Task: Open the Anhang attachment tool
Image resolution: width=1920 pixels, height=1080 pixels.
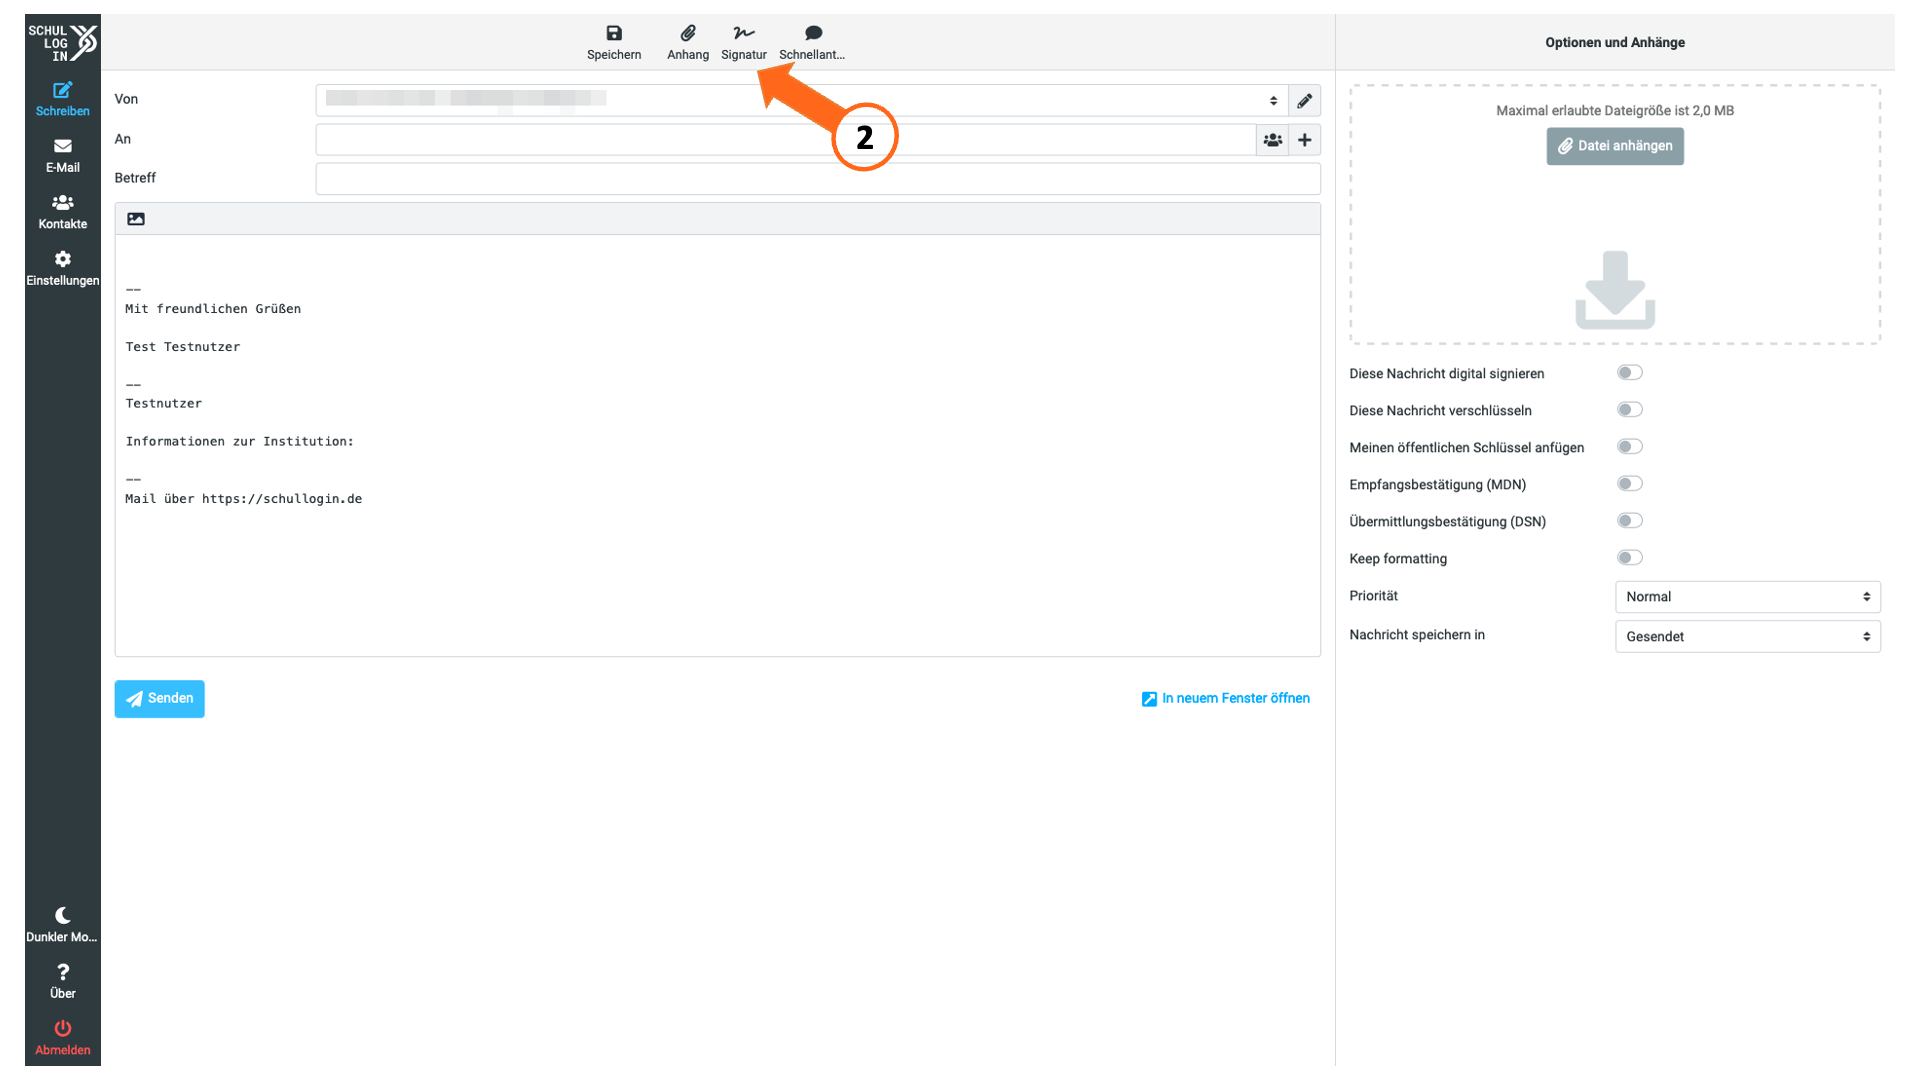Action: click(688, 43)
